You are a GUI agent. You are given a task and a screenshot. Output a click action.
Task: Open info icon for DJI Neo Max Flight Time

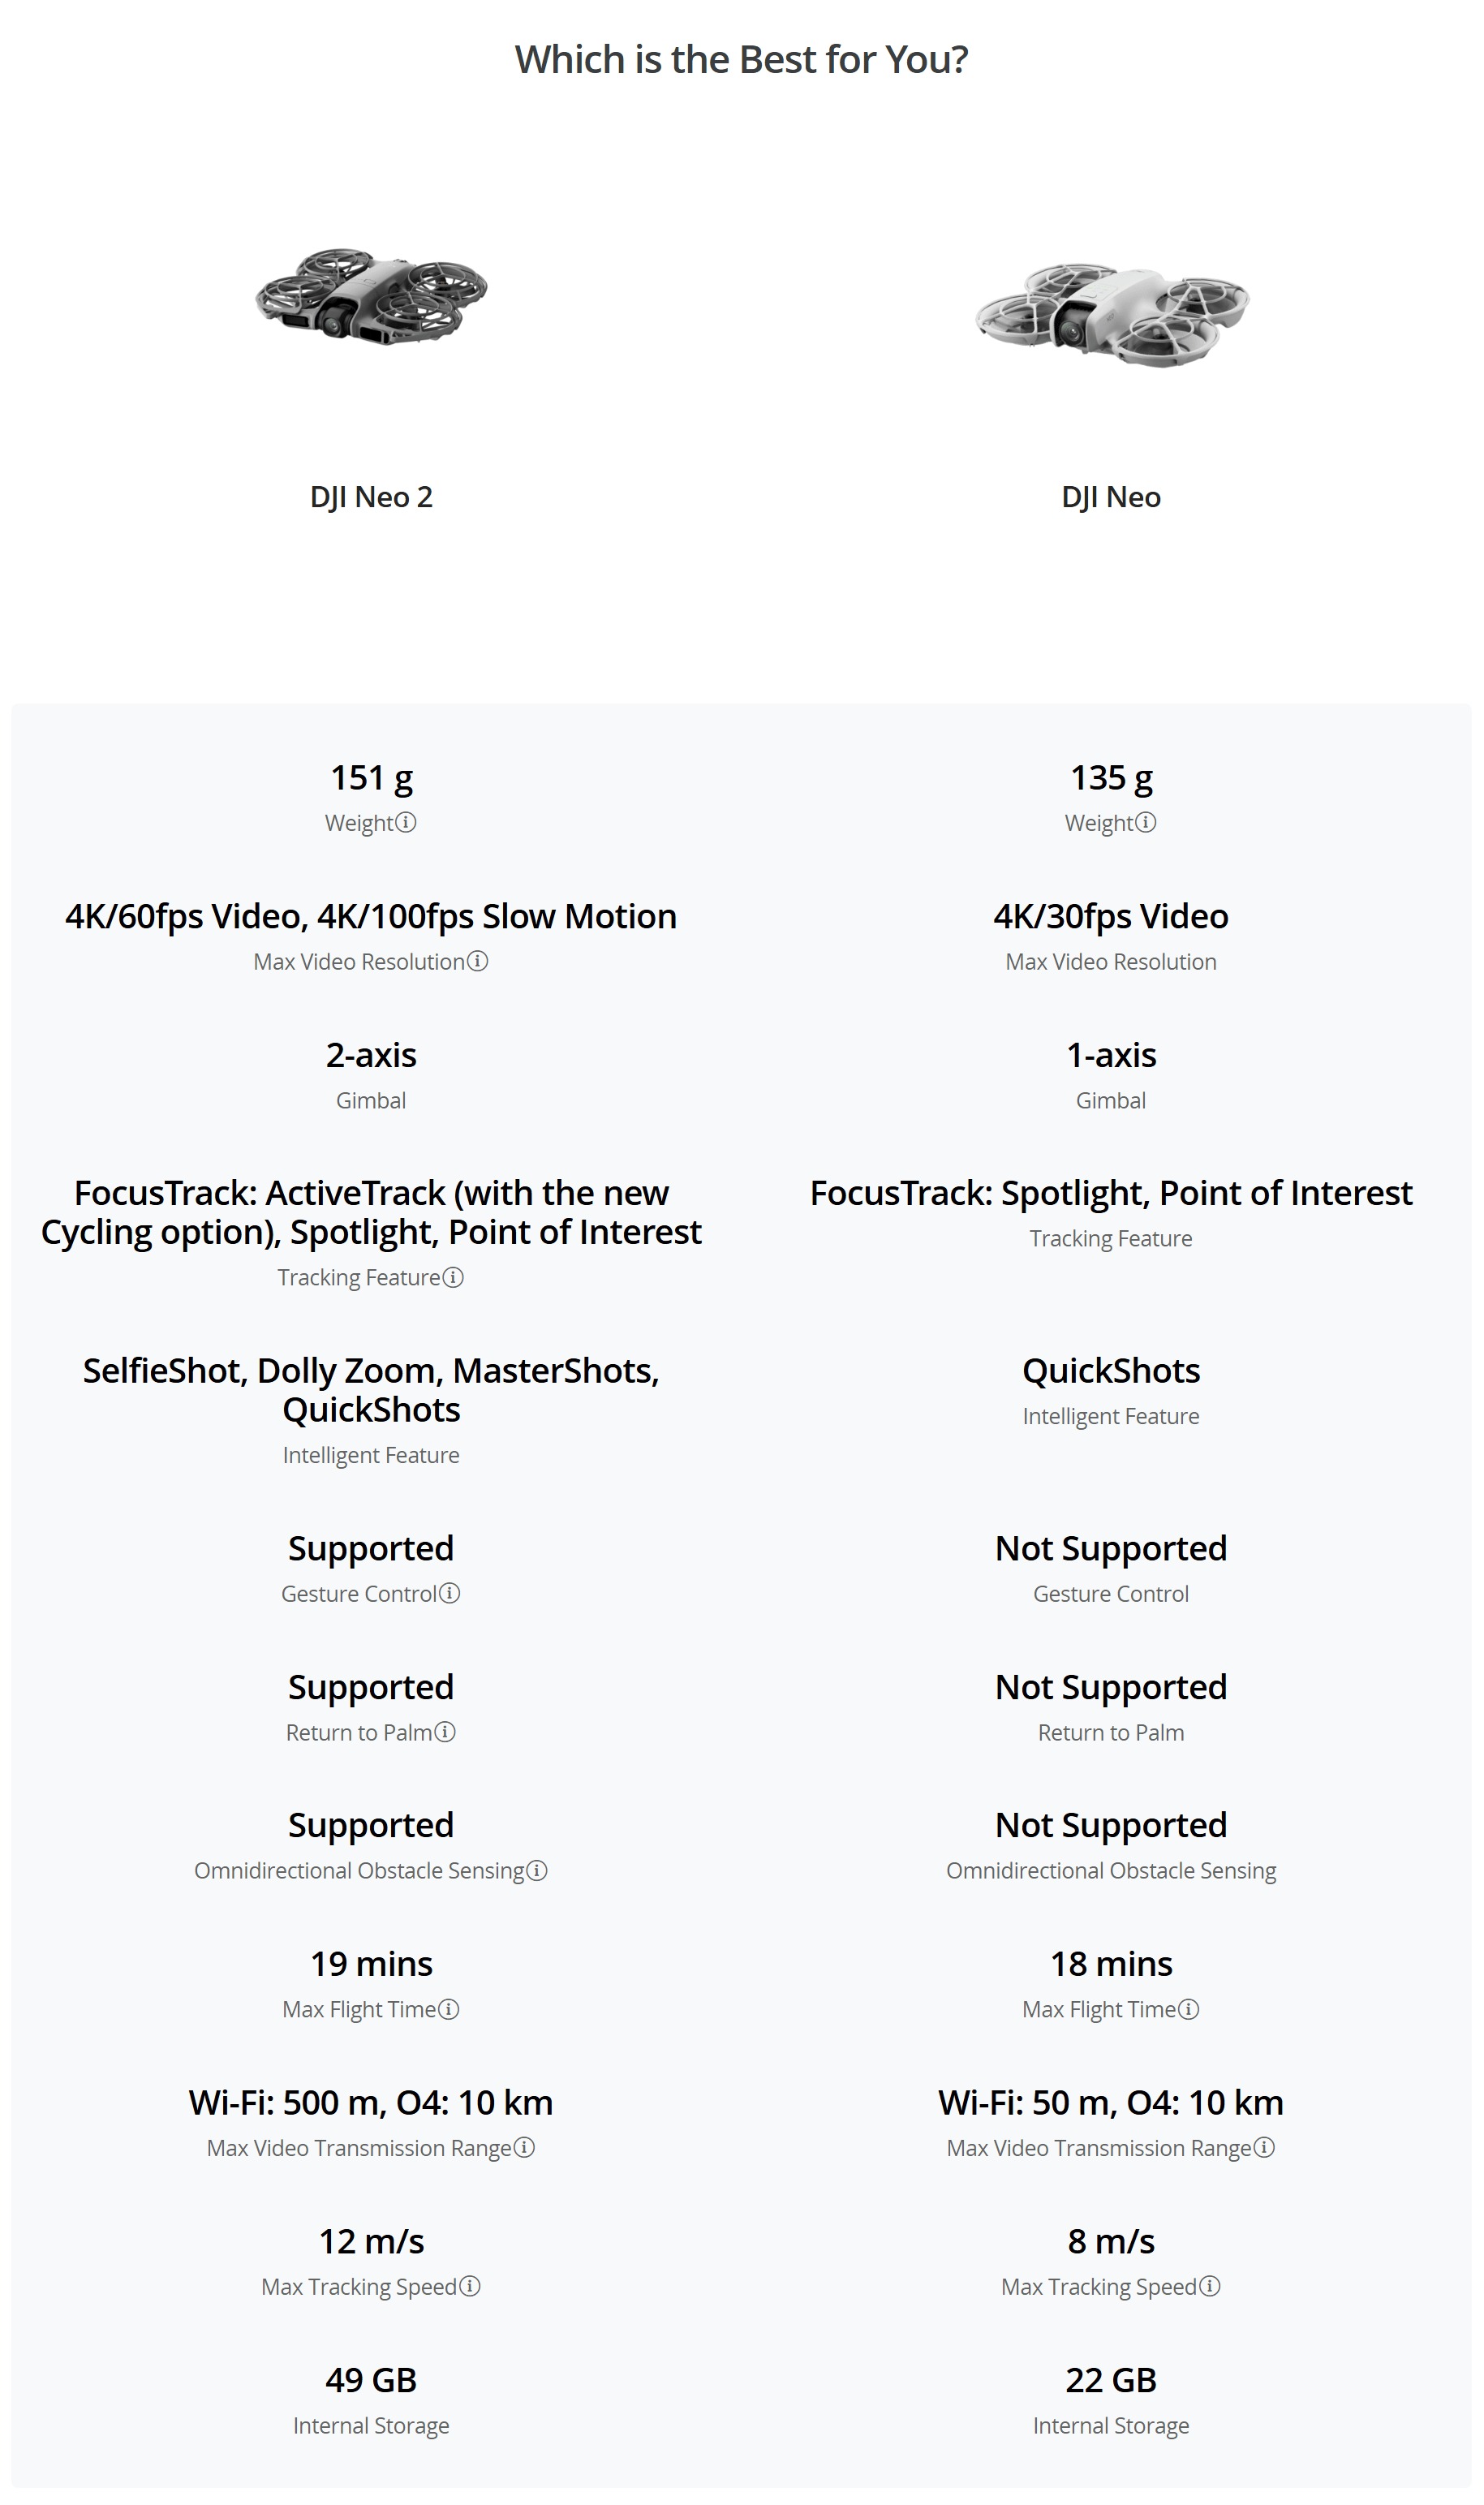click(1189, 2009)
